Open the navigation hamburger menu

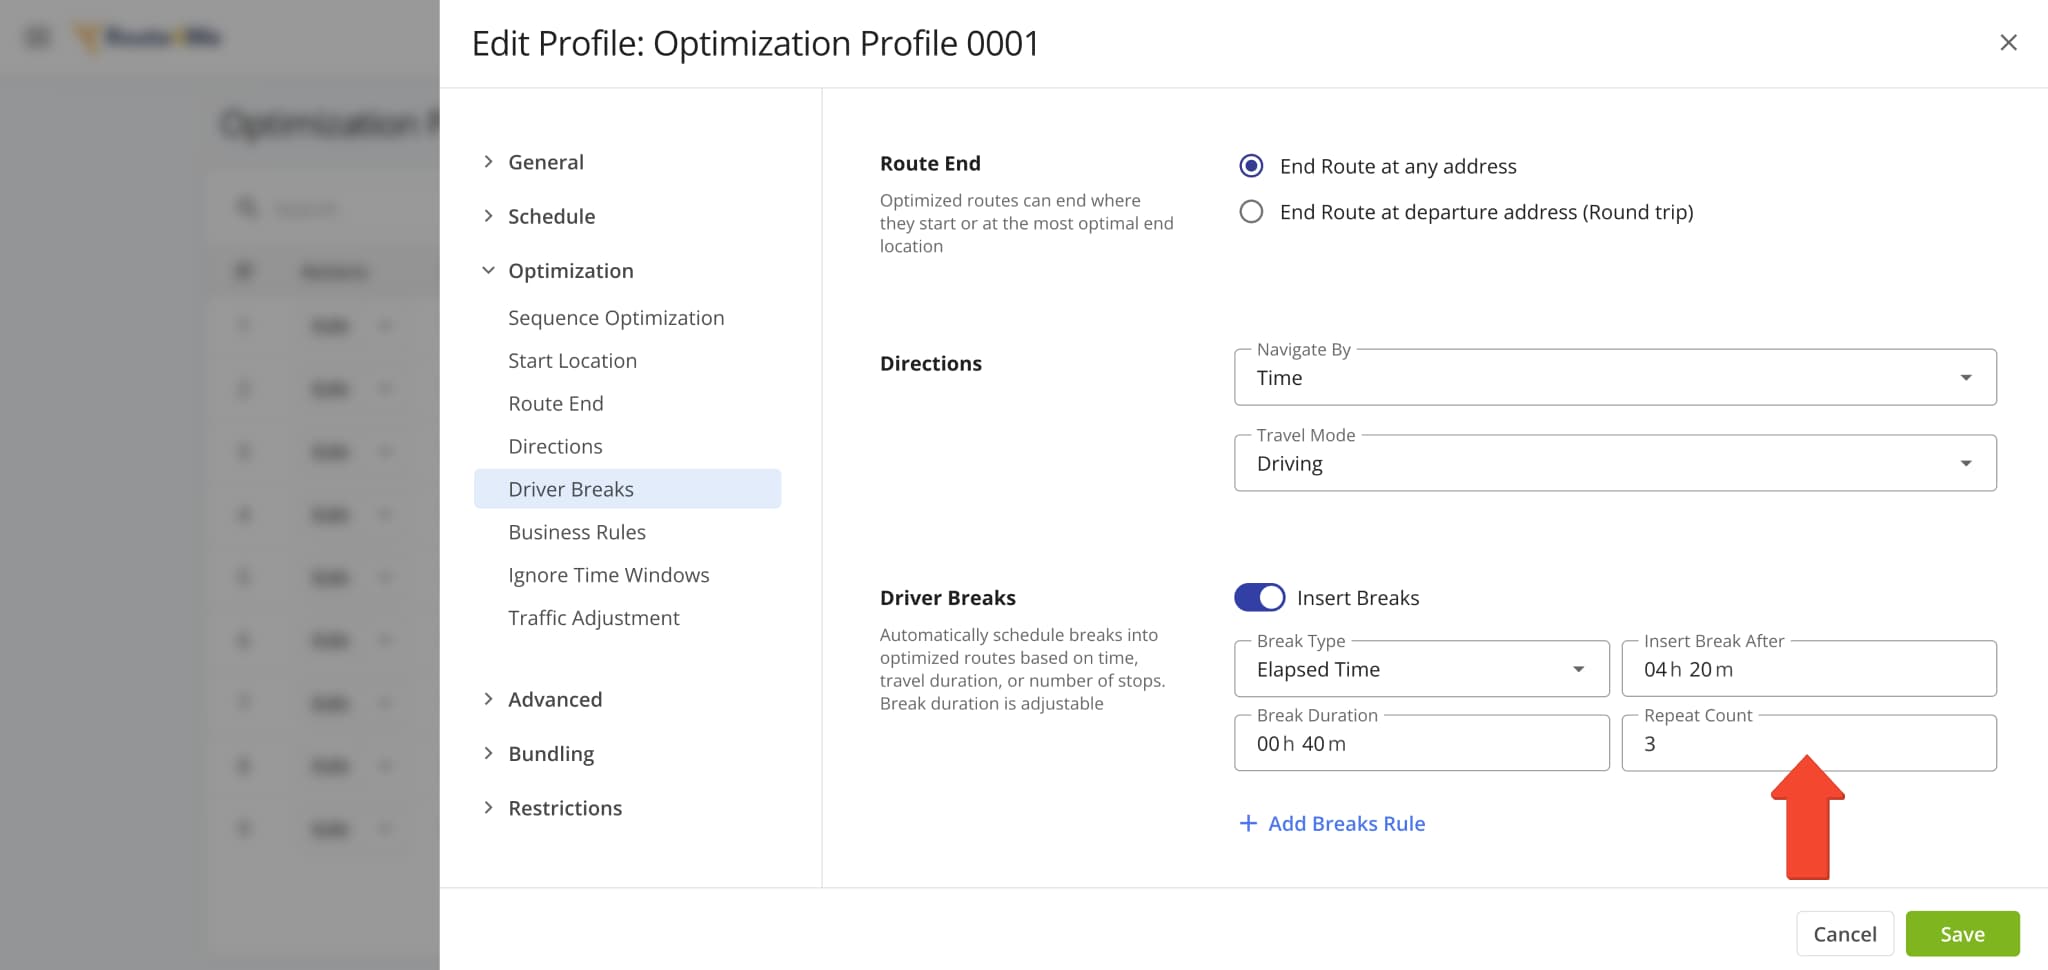click(x=37, y=36)
